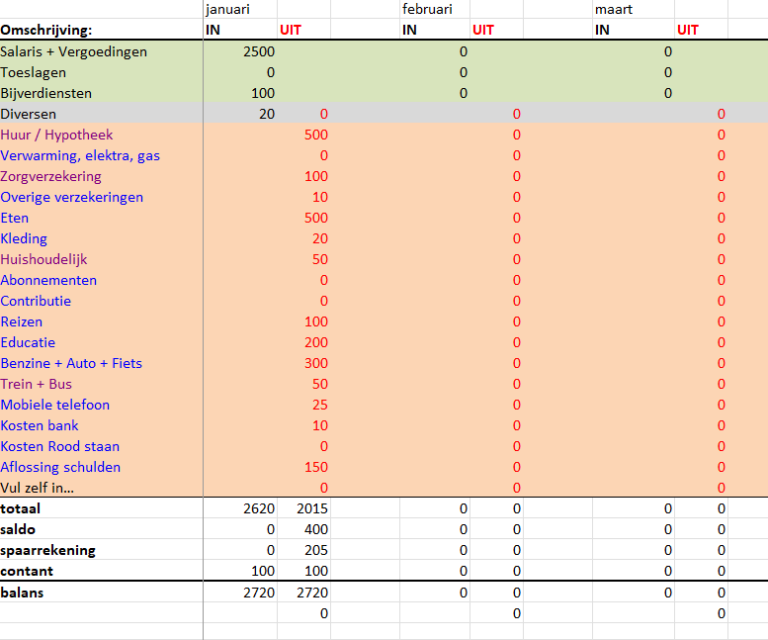Select the Benzine 300 expense cell
The image size is (768, 640).
[x=316, y=363]
